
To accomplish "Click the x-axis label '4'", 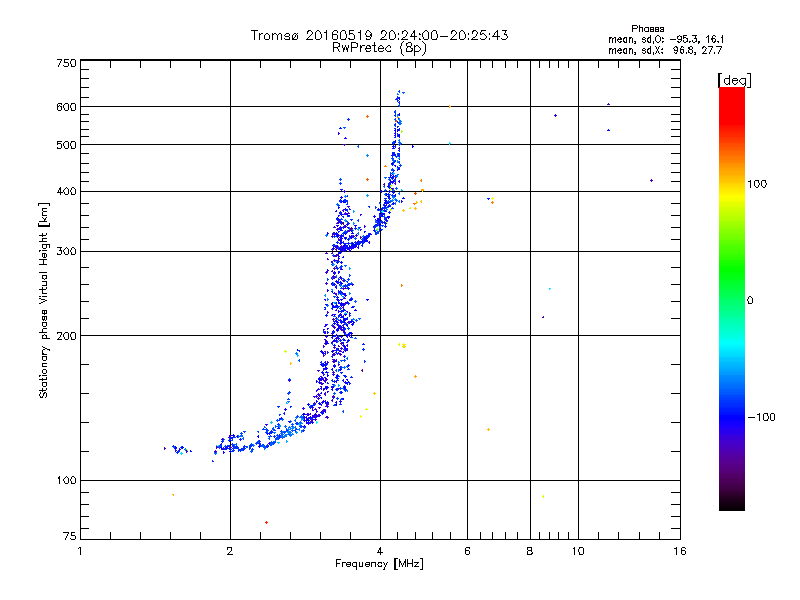I will click(x=380, y=551).
